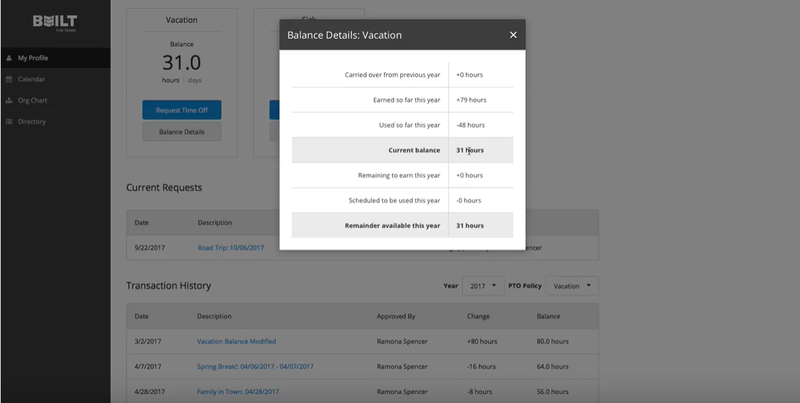Open the Spring Break! 04/06/2017 - 04/07/2017 link
The width and height of the screenshot is (800, 403).
[256, 366]
